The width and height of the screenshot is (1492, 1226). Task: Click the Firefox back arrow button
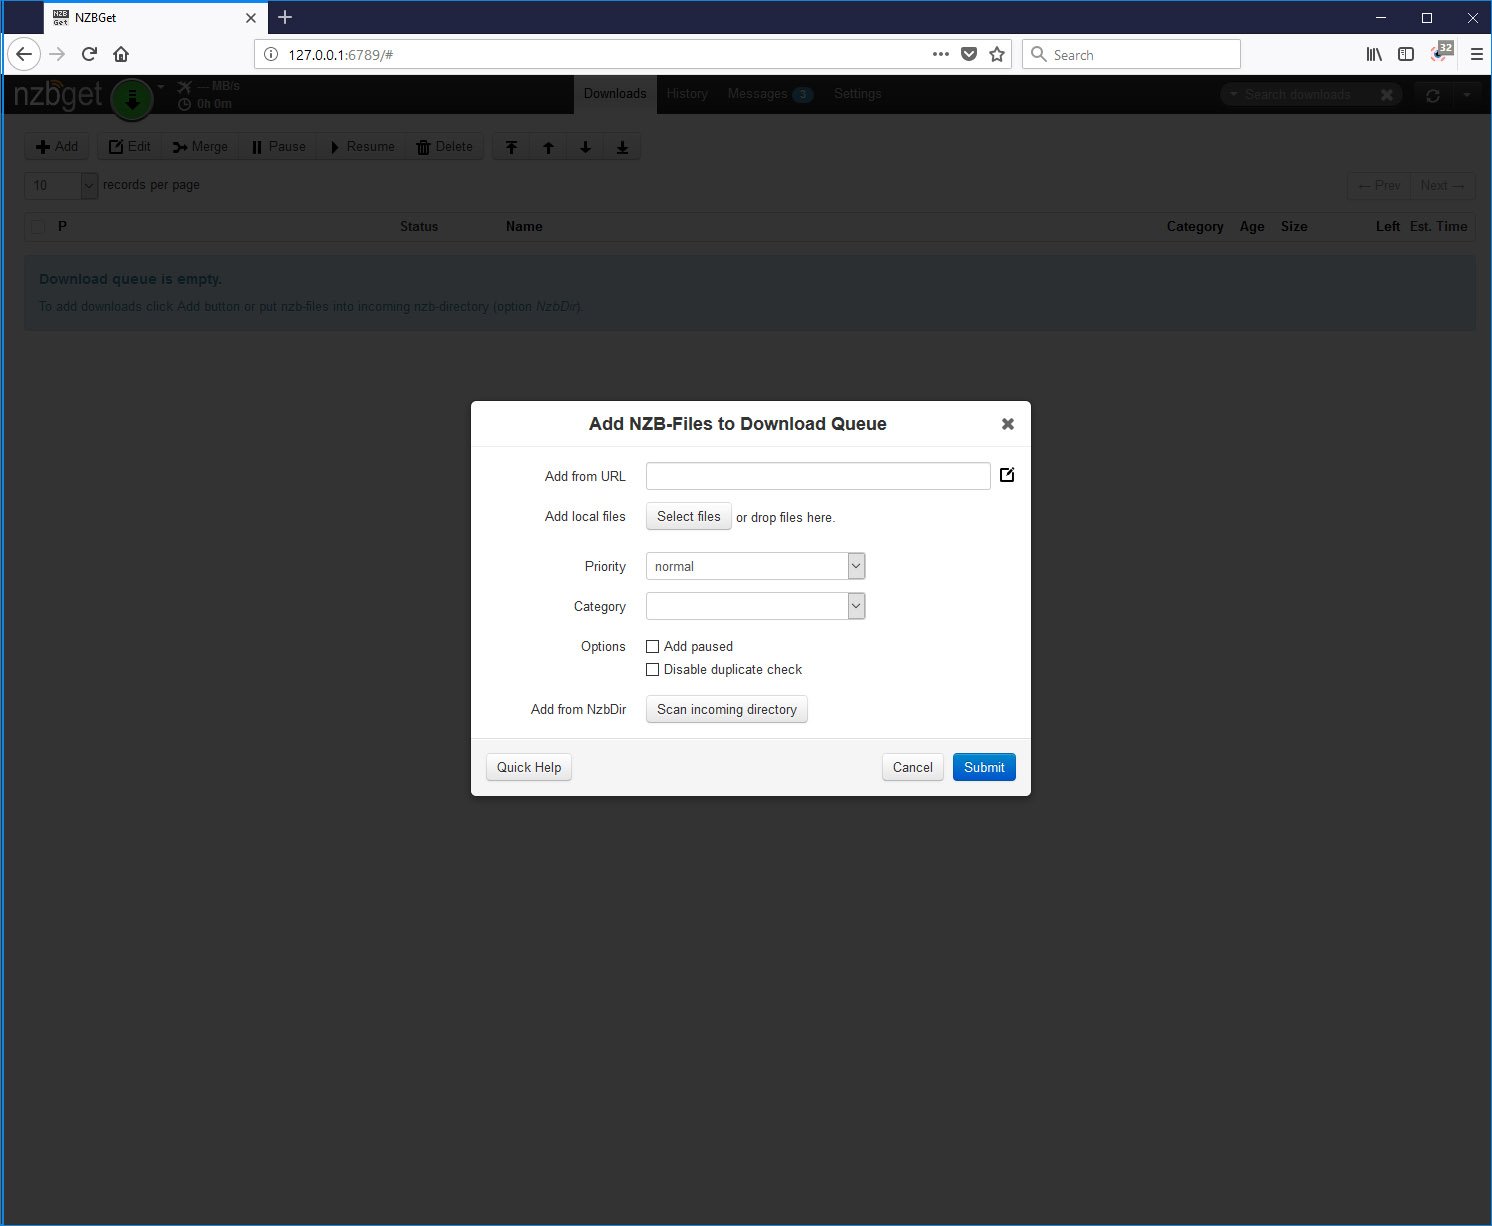(x=24, y=54)
